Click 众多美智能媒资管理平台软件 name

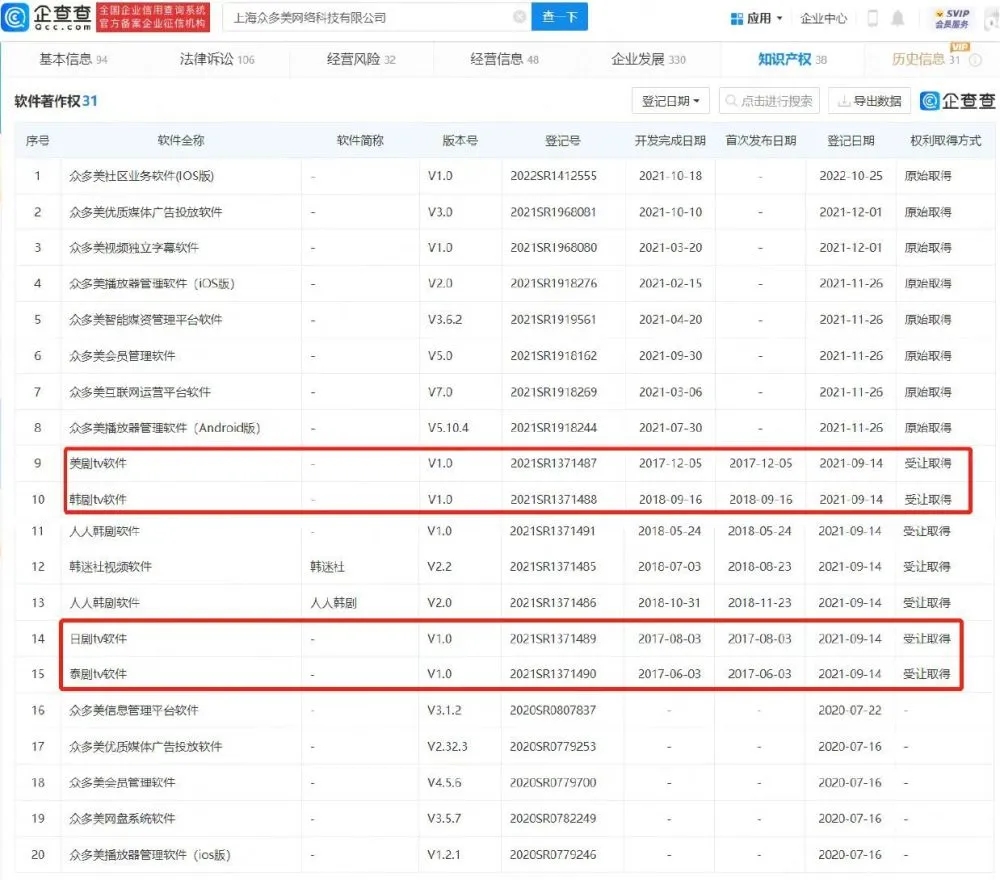(145, 319)
